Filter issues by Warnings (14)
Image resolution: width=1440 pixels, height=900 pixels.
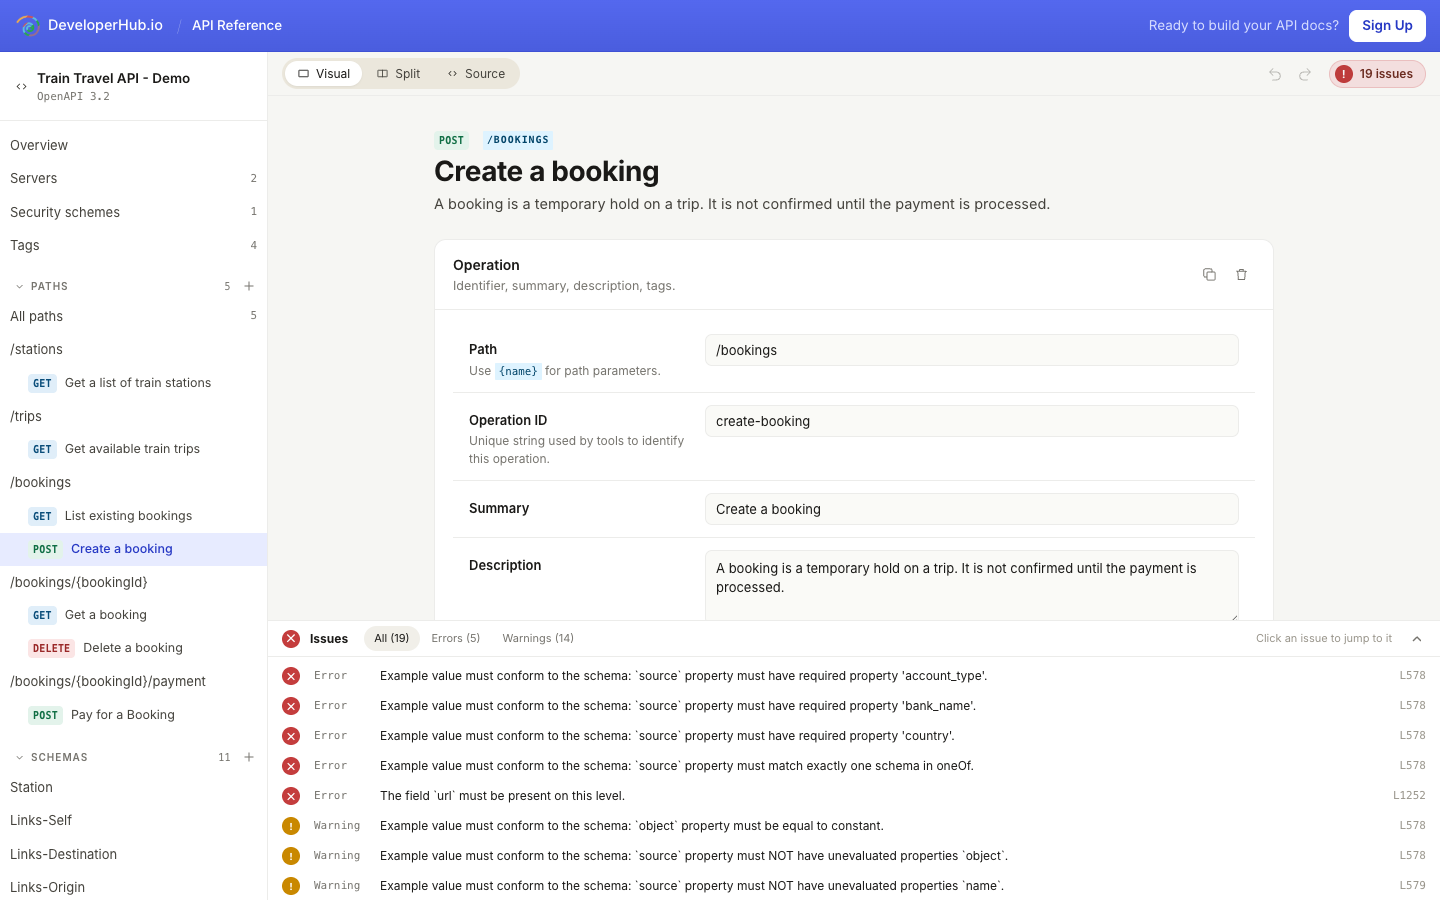(x=538, y=638)
